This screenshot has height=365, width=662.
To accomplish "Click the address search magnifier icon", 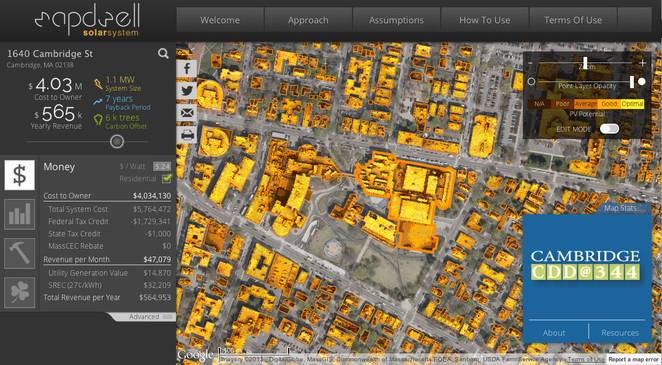I will (163, 54).
